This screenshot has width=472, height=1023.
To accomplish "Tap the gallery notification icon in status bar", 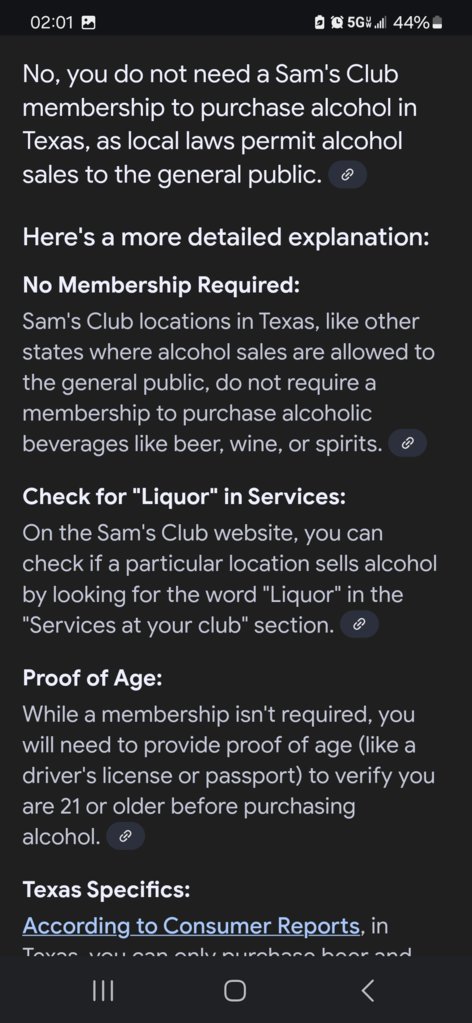I will [87, 23].
